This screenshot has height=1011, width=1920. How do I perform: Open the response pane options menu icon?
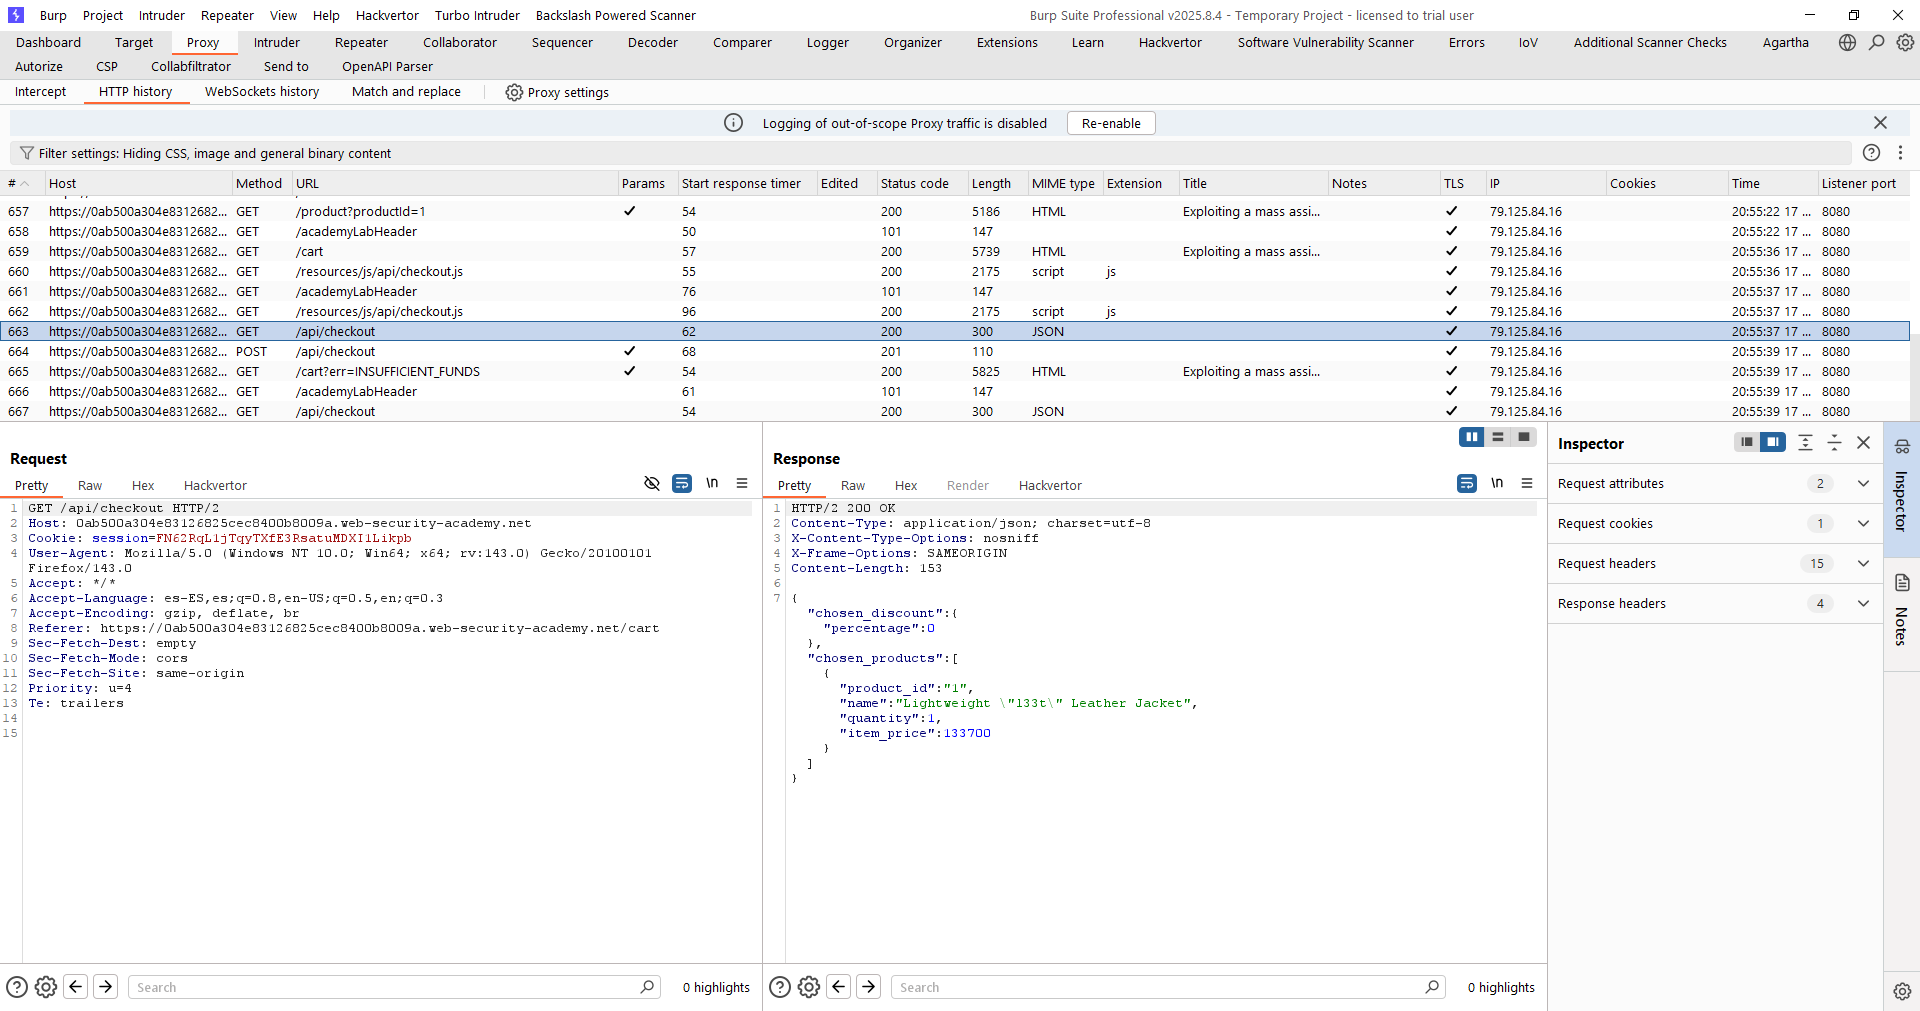coord(1526,483)
